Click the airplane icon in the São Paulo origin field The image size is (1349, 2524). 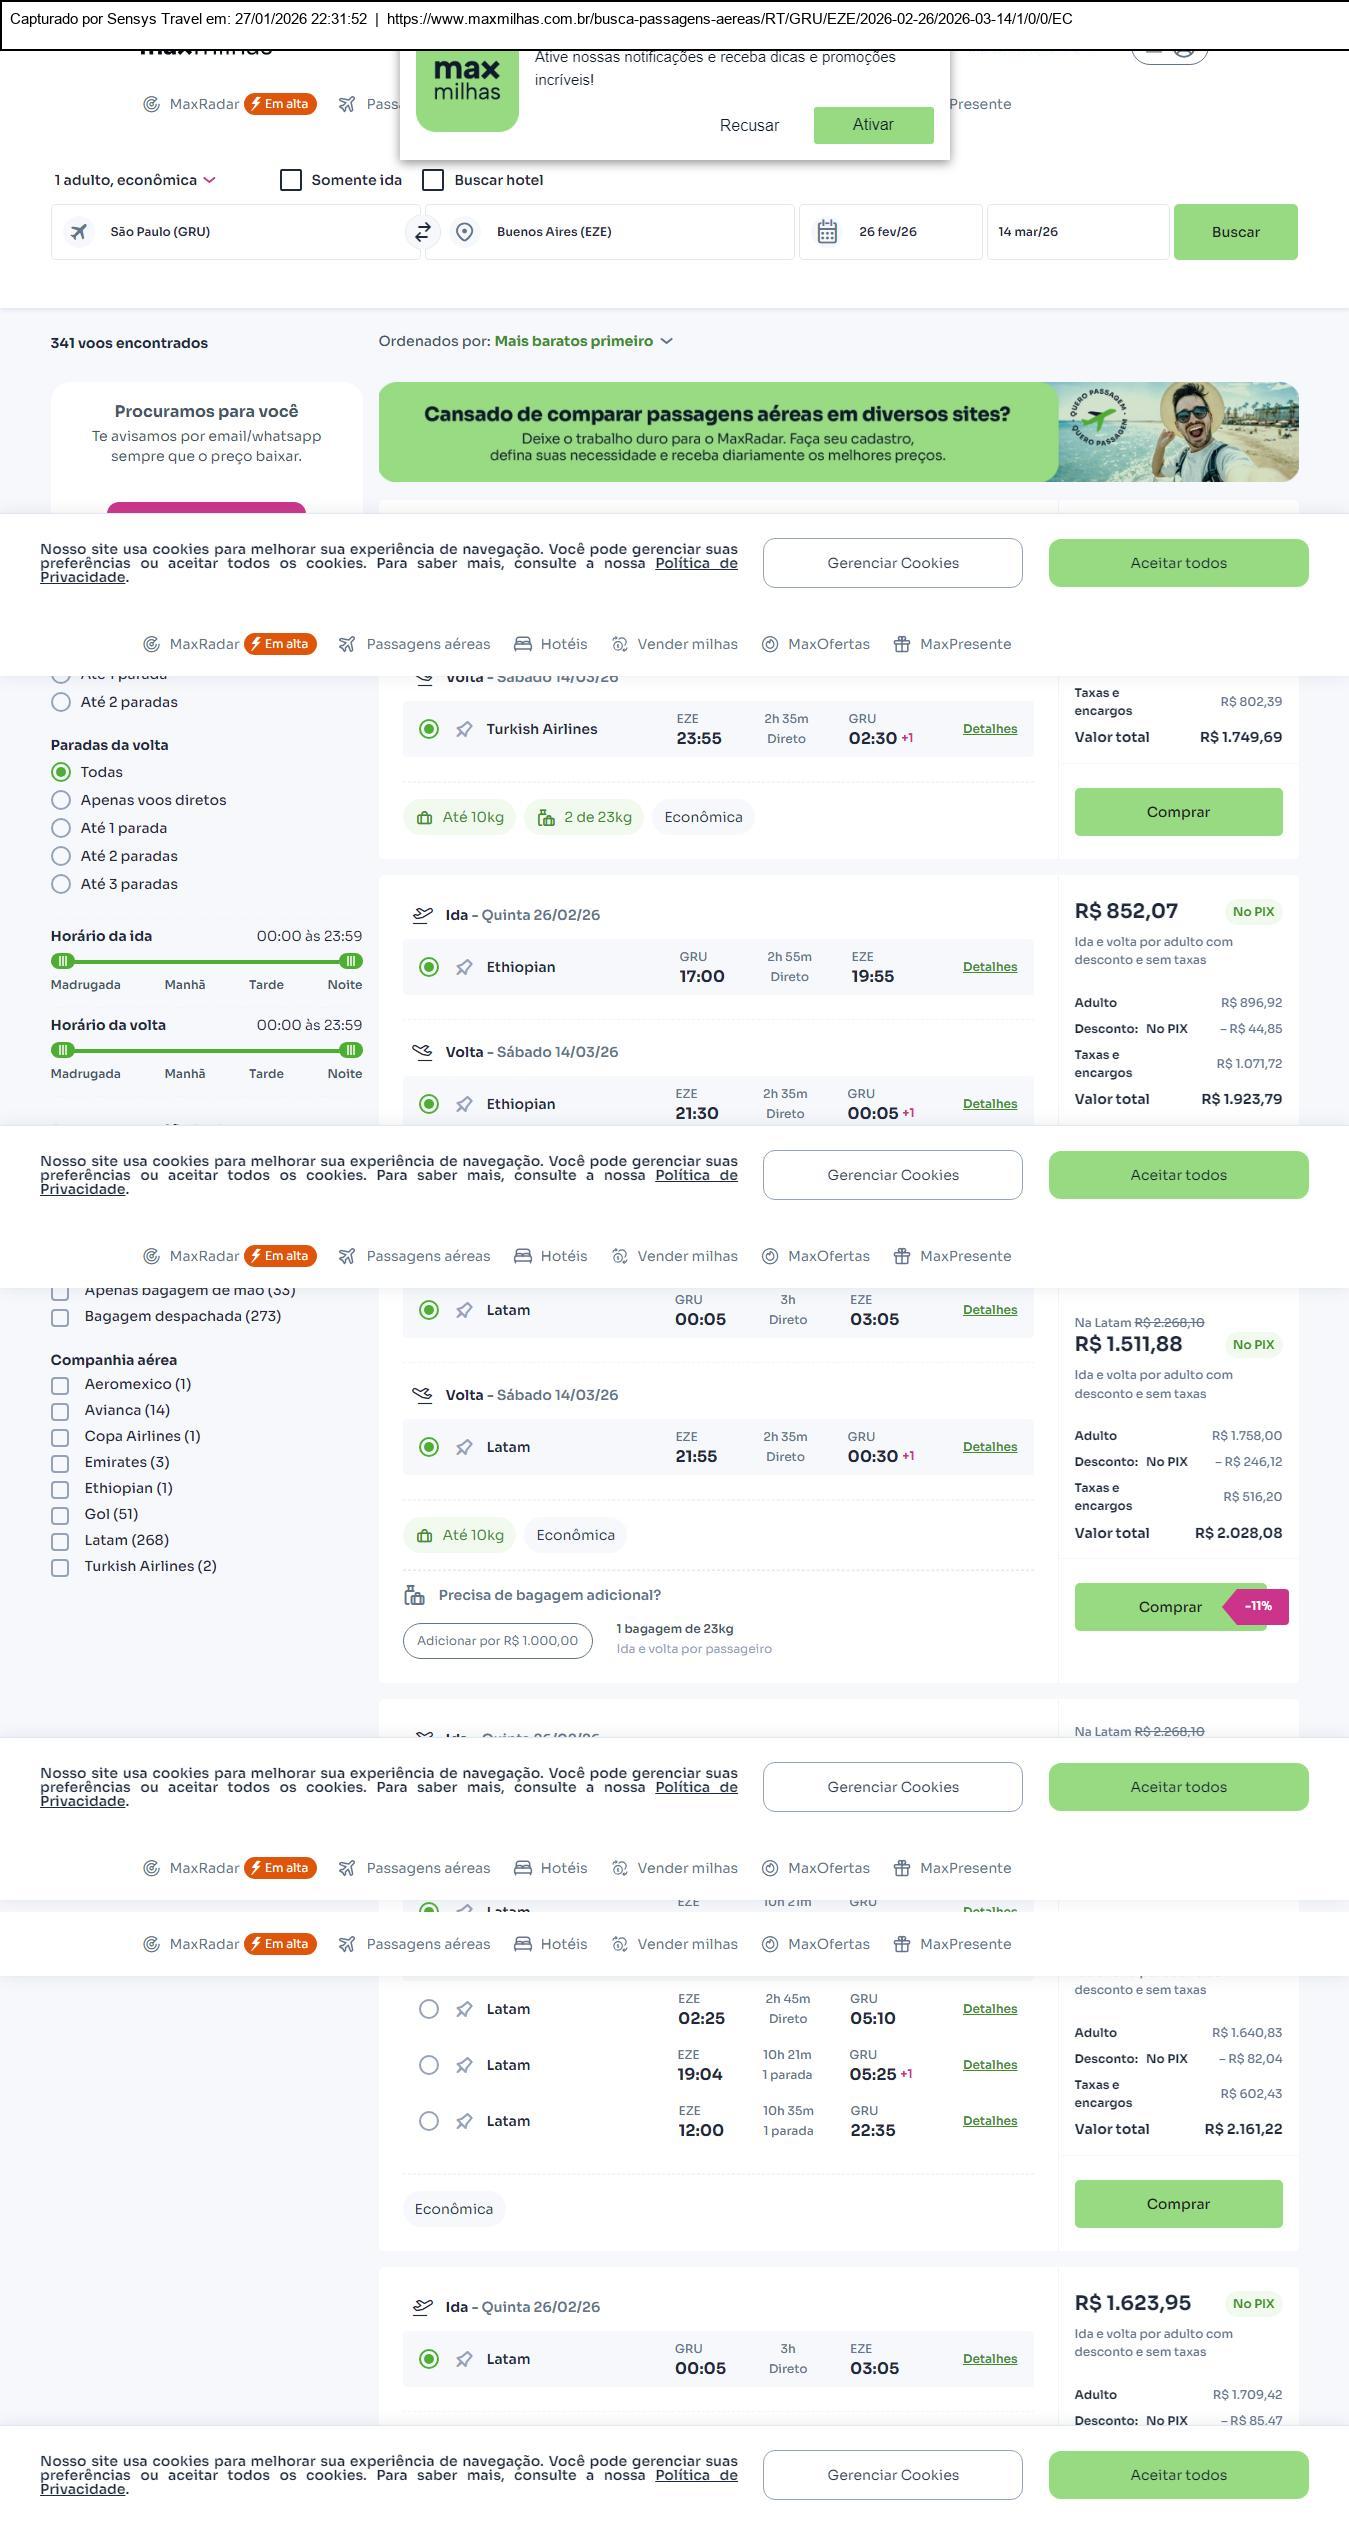[x=78, y=232]
